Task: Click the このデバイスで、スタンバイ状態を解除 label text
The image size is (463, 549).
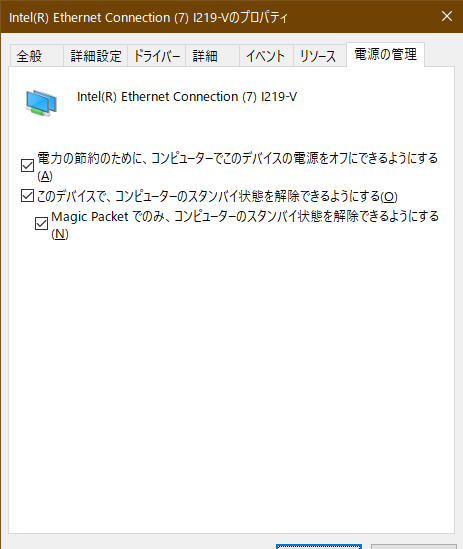Action: pos(217,196)
